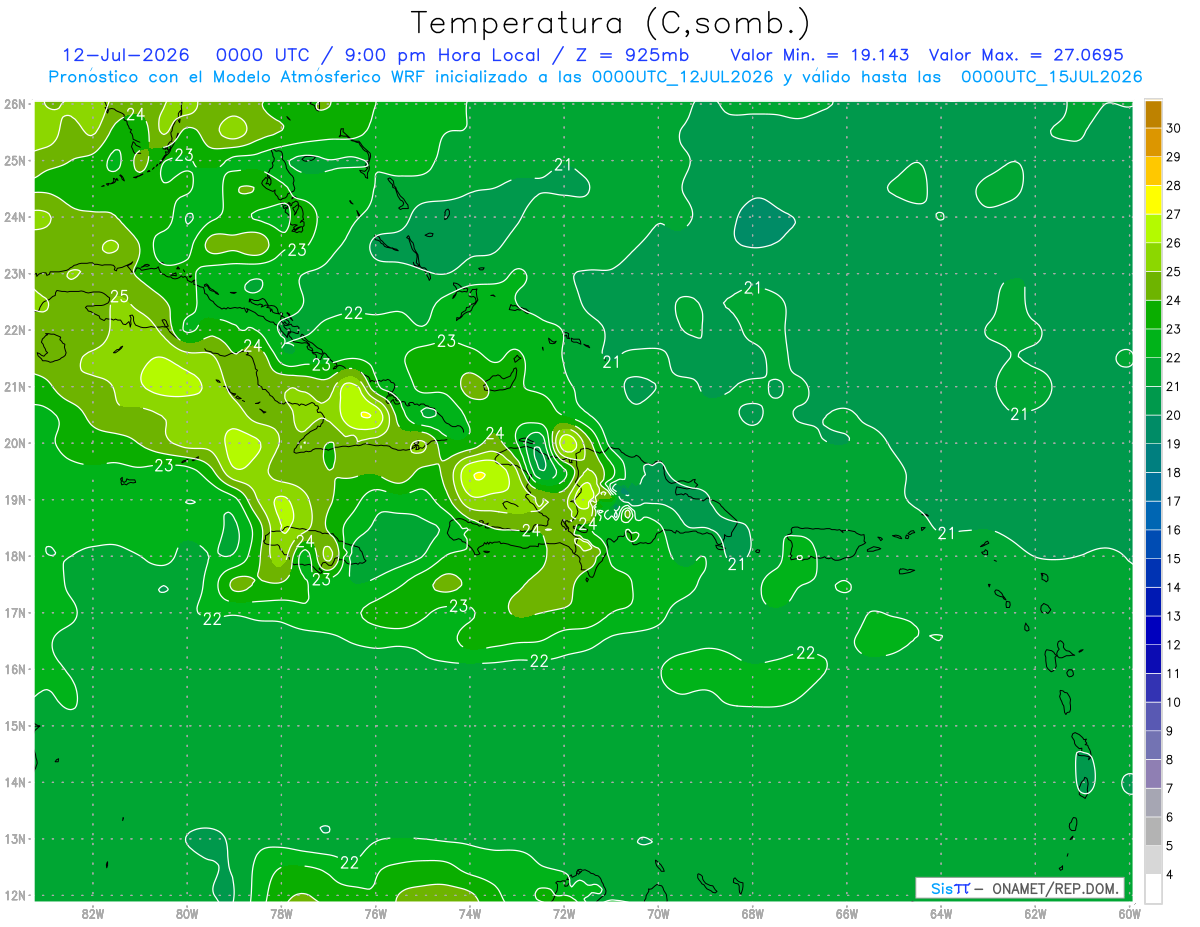Click the "12N" latitude axis label
Viewport: 1200px width, 927px height.
pyautogui.click(x=15, y=895)
